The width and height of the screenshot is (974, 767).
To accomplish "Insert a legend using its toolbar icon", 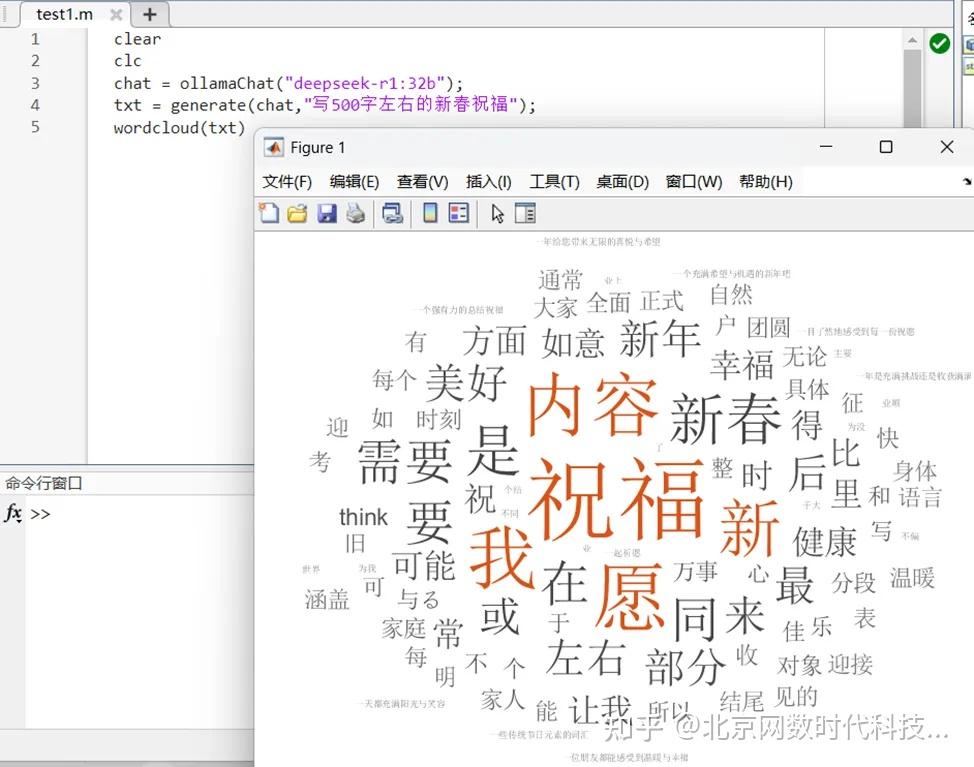I will 458,212.
